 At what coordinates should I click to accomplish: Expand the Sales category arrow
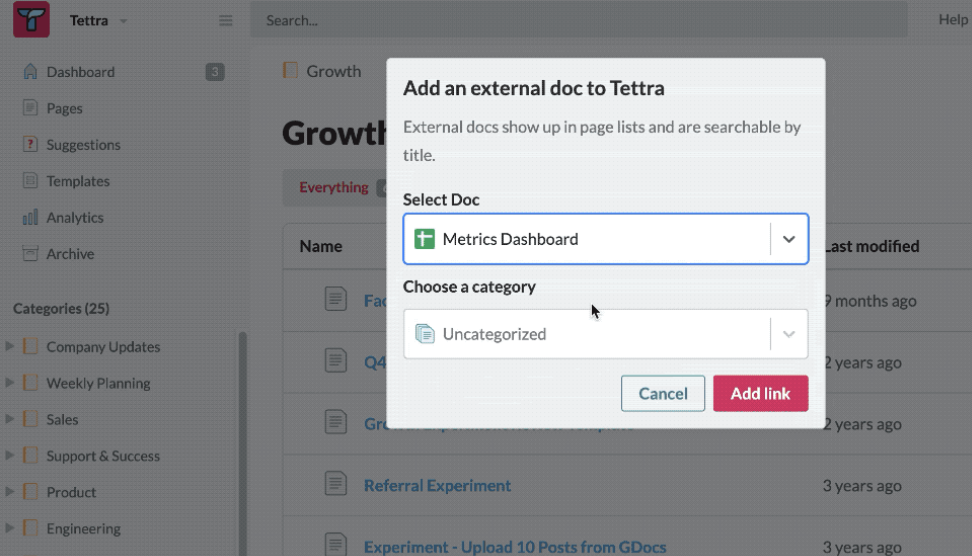coord(9,419)
